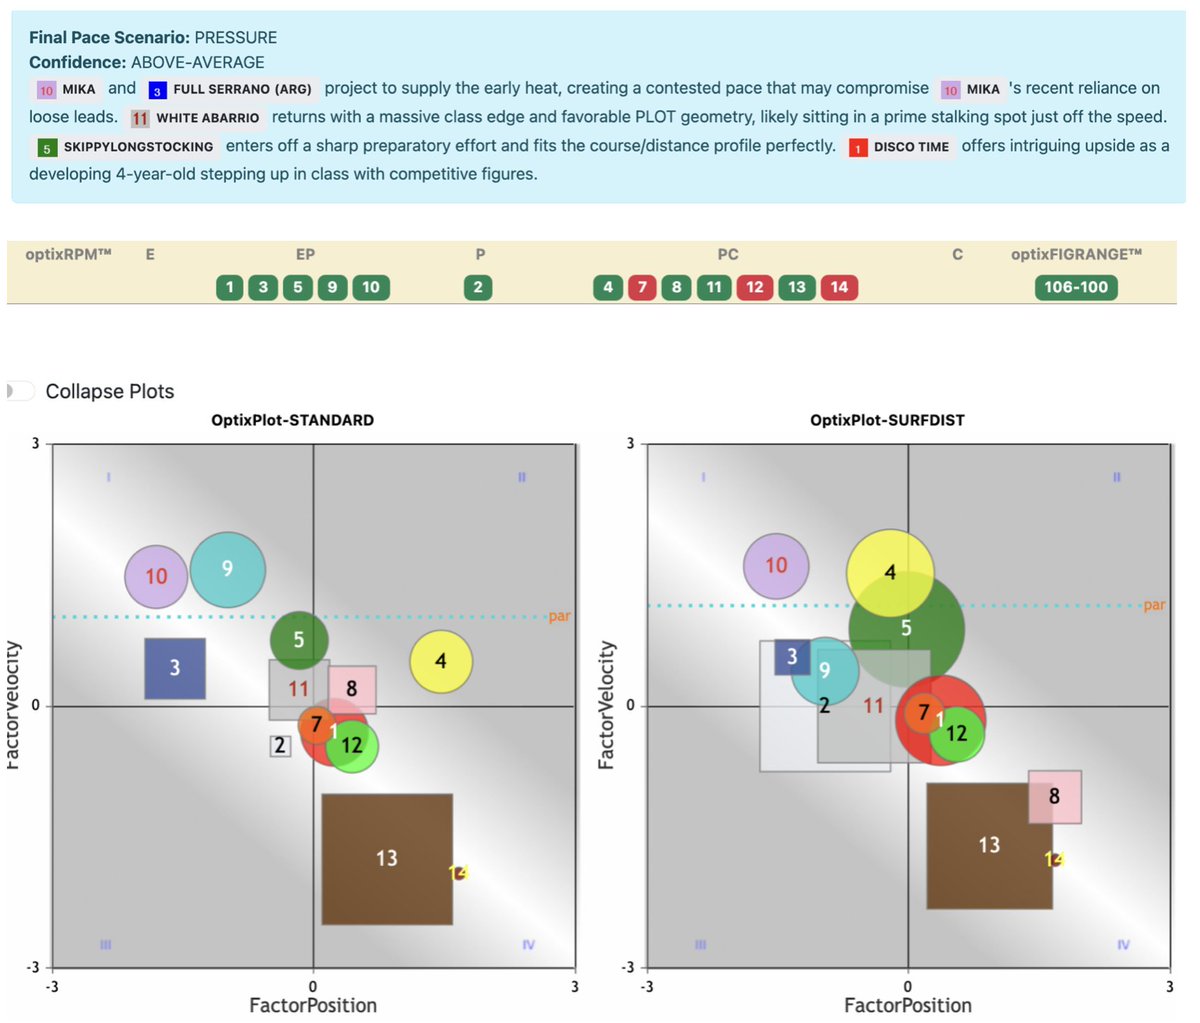Click the 106-100 optixFIGRANGE badge
Viewport: 1200px width, 1023px height.
click(x=1076, y=287)
